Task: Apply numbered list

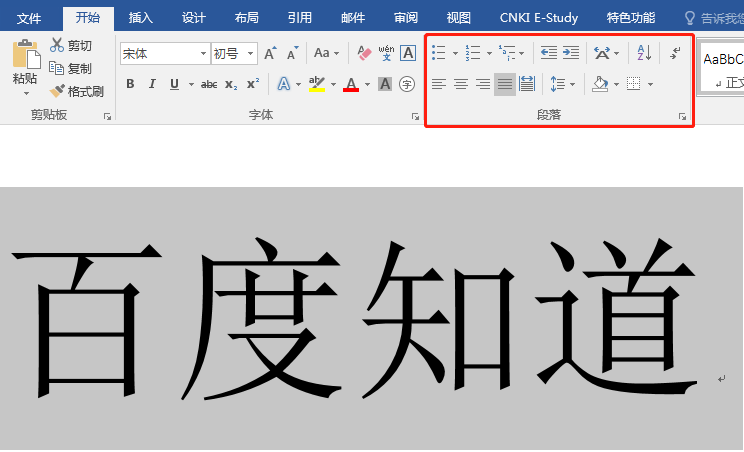Action: 473,53
